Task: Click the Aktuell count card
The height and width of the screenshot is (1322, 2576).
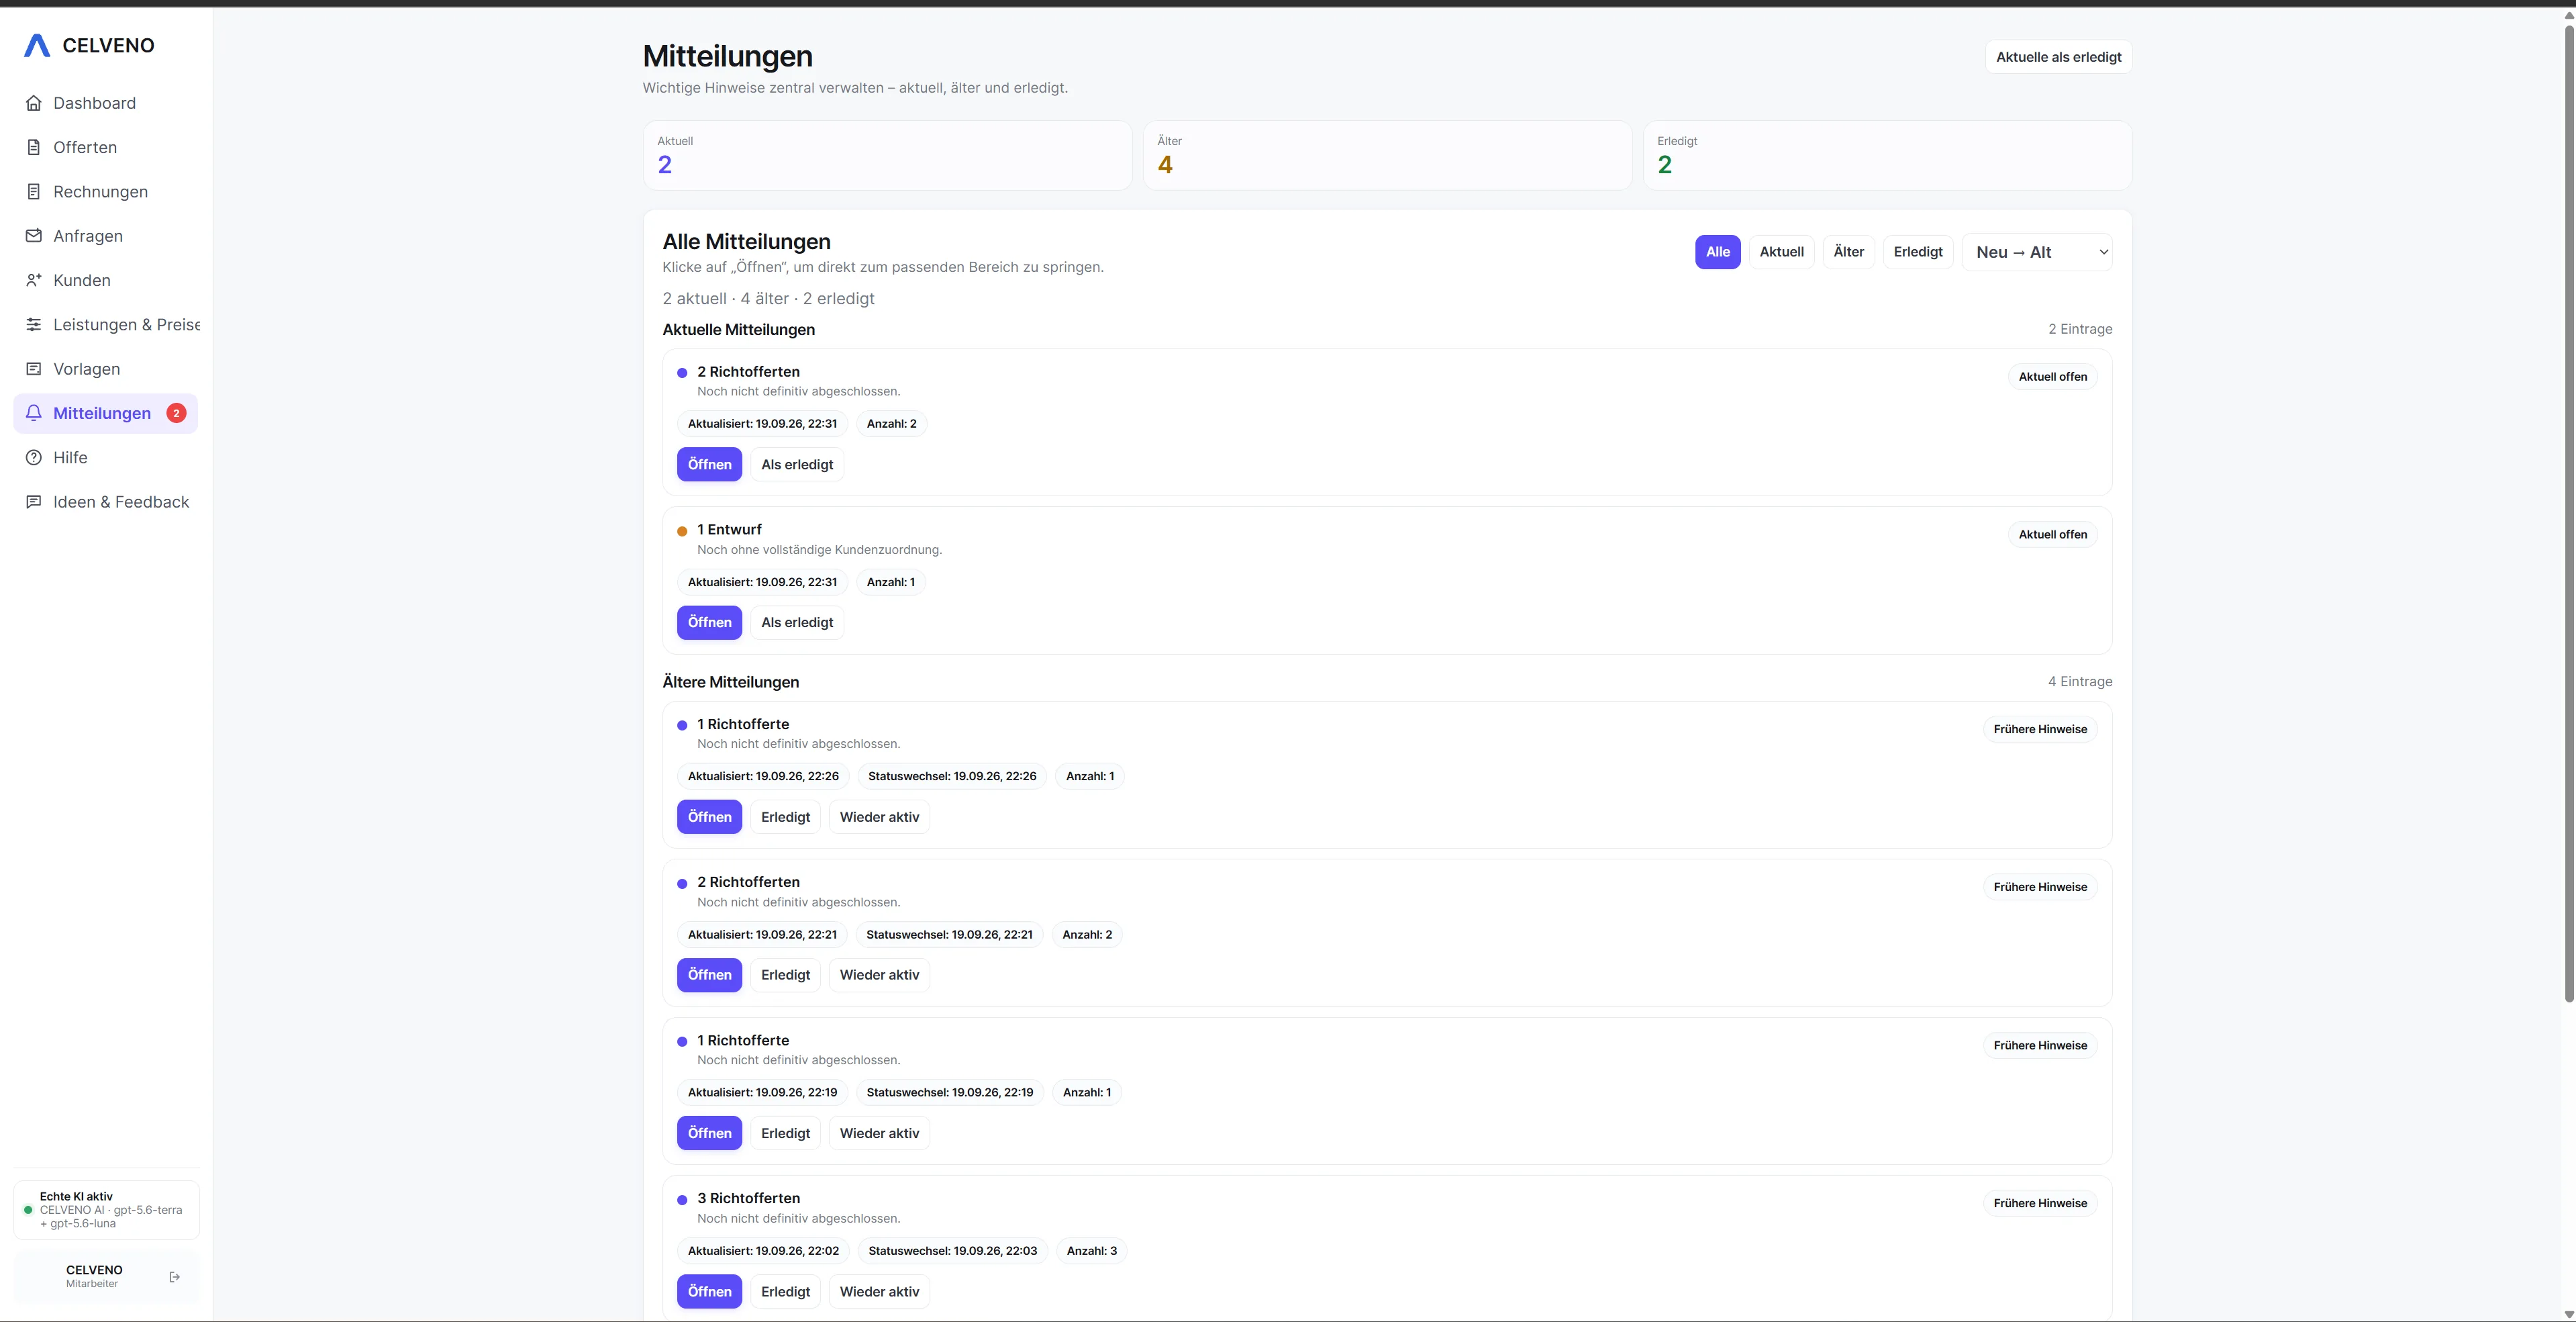Action: (x=887, y=155)
